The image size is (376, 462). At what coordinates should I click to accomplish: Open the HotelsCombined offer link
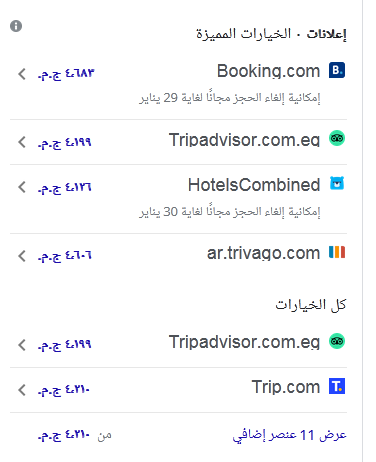178,199
